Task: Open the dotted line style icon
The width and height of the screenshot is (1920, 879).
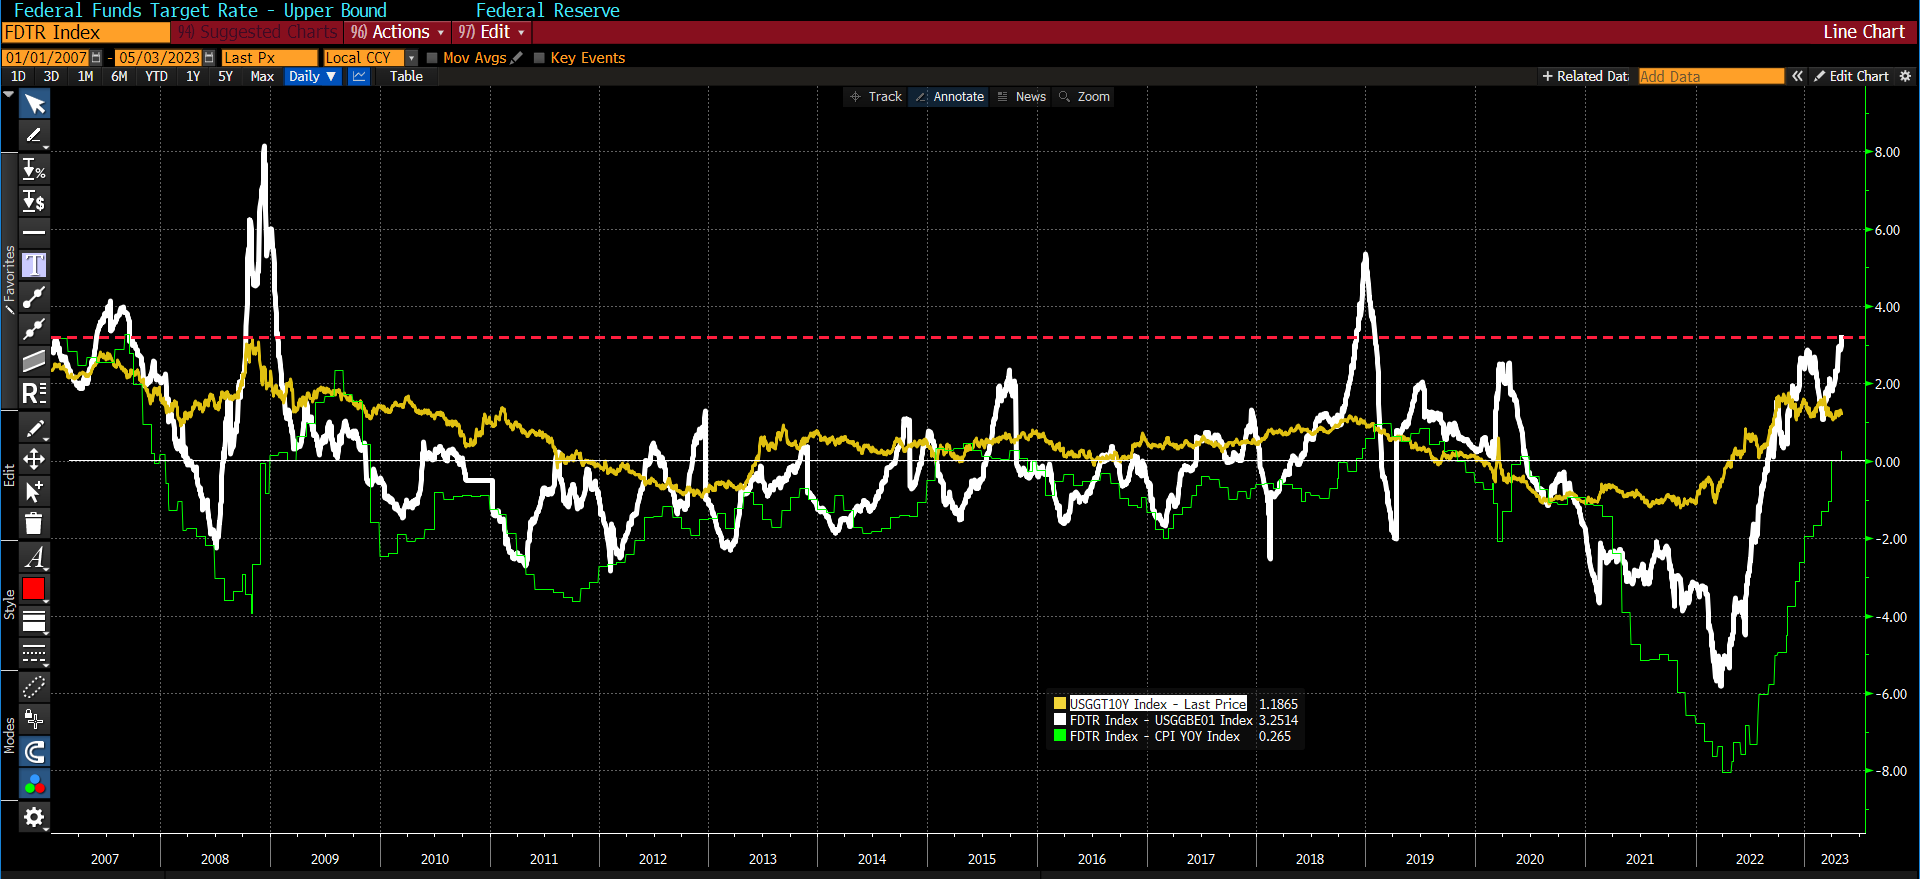Action: [x=34, y=653]
